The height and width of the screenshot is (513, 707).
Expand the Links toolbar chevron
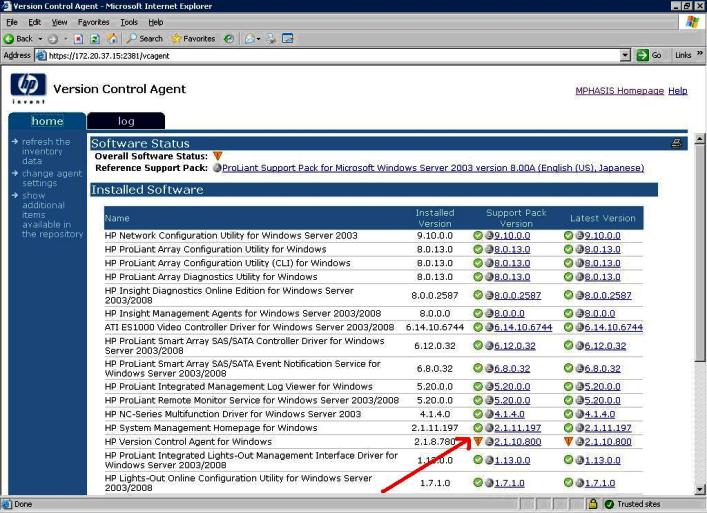tap(700, 55)
